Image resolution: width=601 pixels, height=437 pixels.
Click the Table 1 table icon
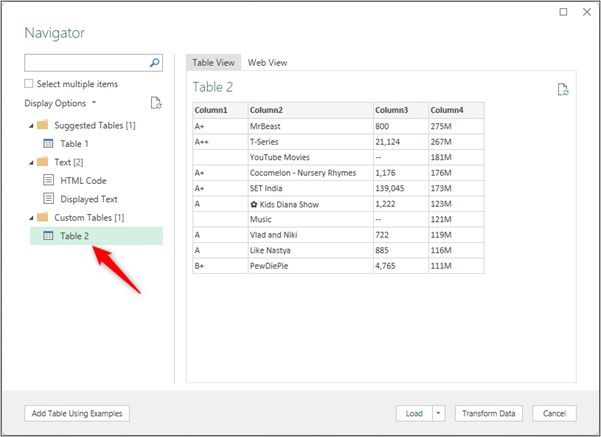(48, 144)
